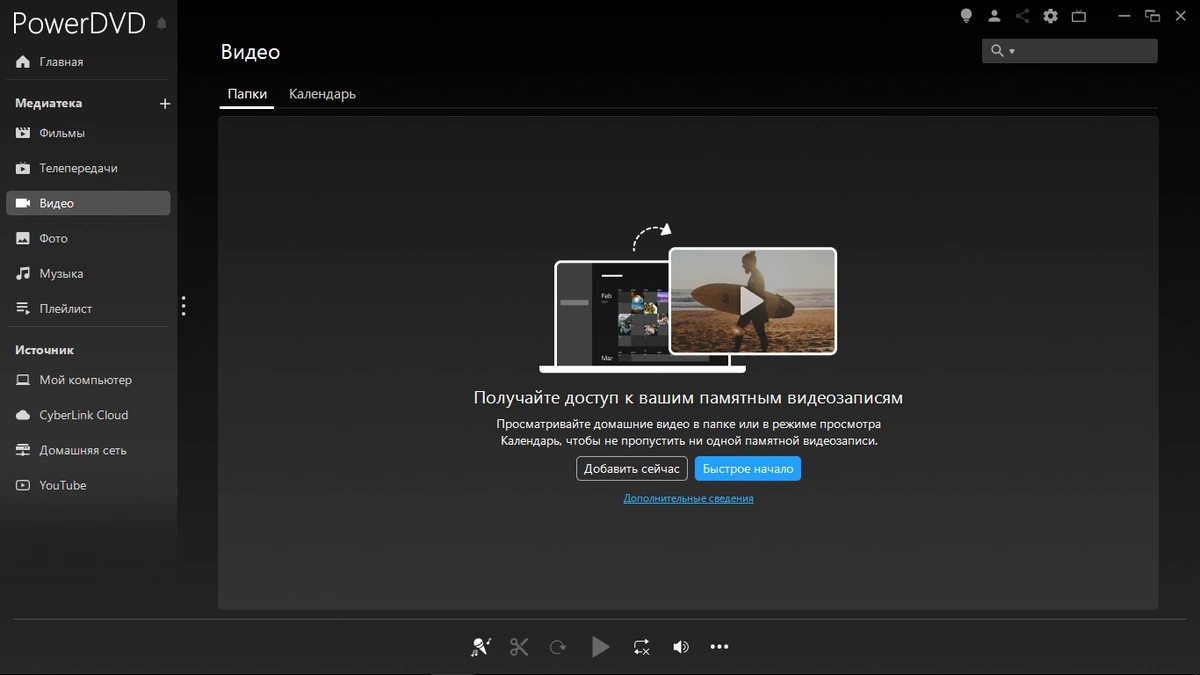Image resolution: width=1200 pixels, height=675 pixels.
Task: Click the lightbulb tips icon
Action: [x=966, y=16]
